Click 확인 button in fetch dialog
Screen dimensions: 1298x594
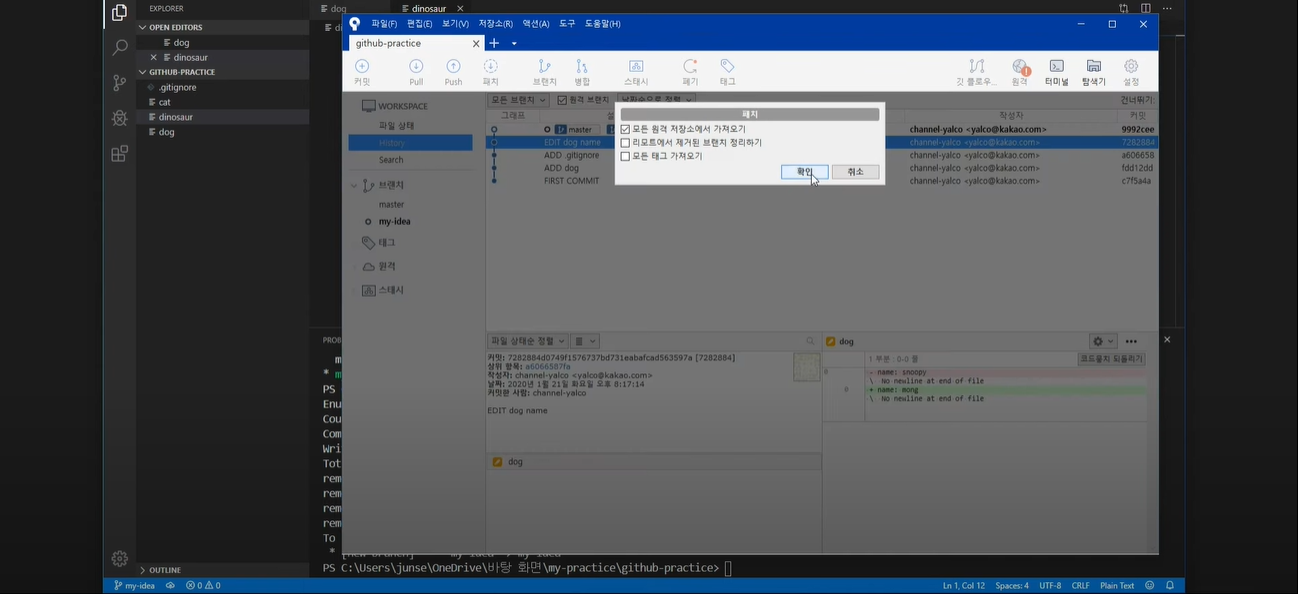point(804,172)
